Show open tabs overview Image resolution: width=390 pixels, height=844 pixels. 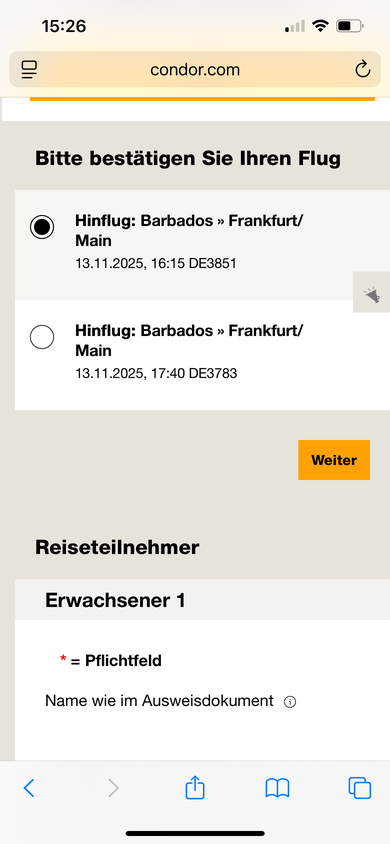point(360,788)
